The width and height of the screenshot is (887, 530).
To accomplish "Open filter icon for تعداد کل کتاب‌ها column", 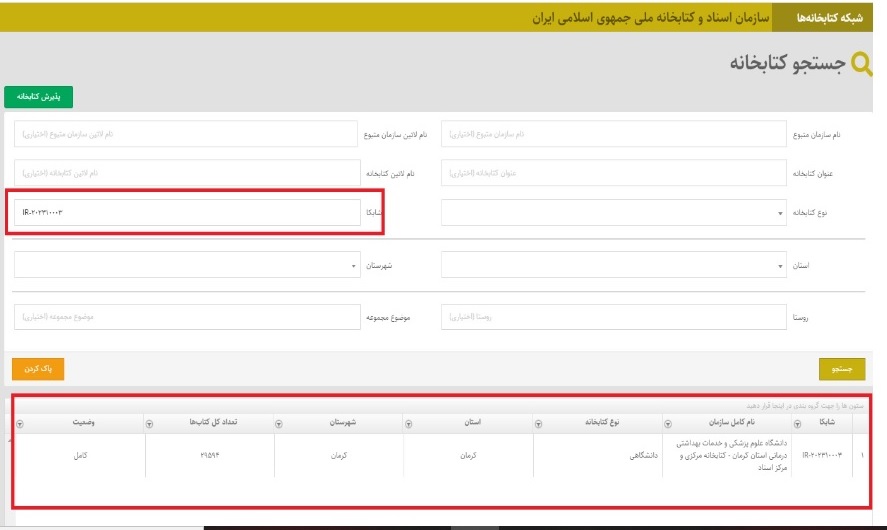I will [x=150, y=423].
